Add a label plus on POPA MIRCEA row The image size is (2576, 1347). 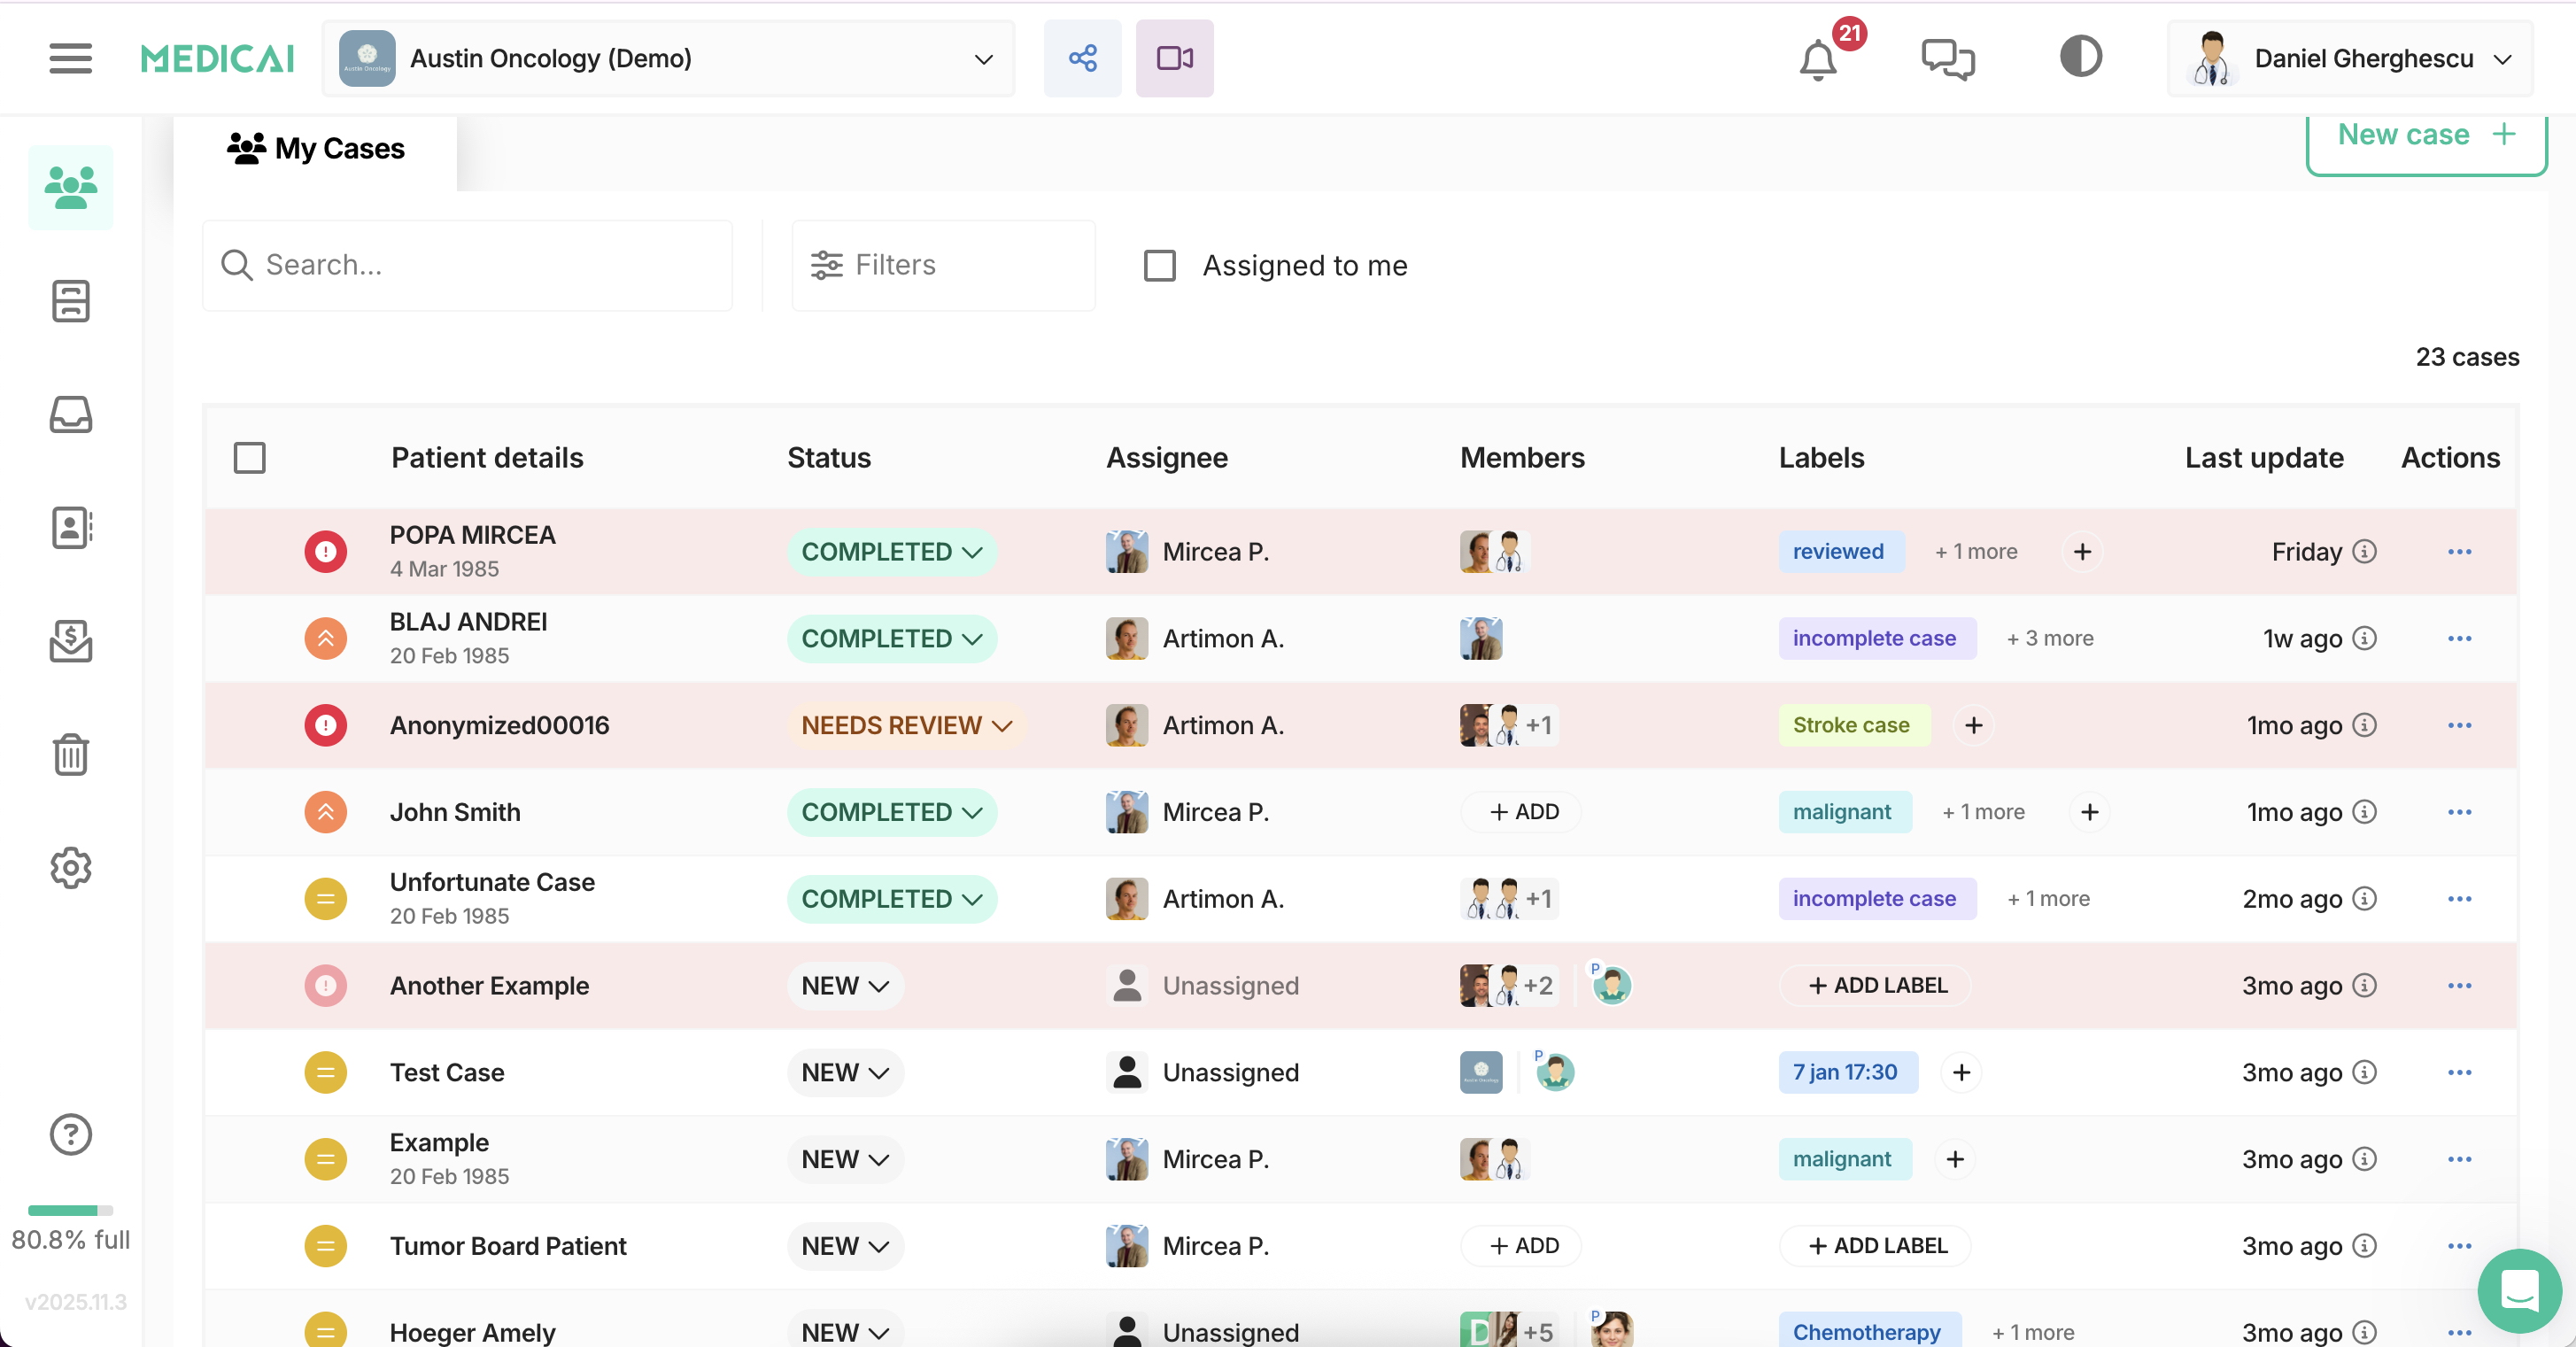(x=2082, y=551)
